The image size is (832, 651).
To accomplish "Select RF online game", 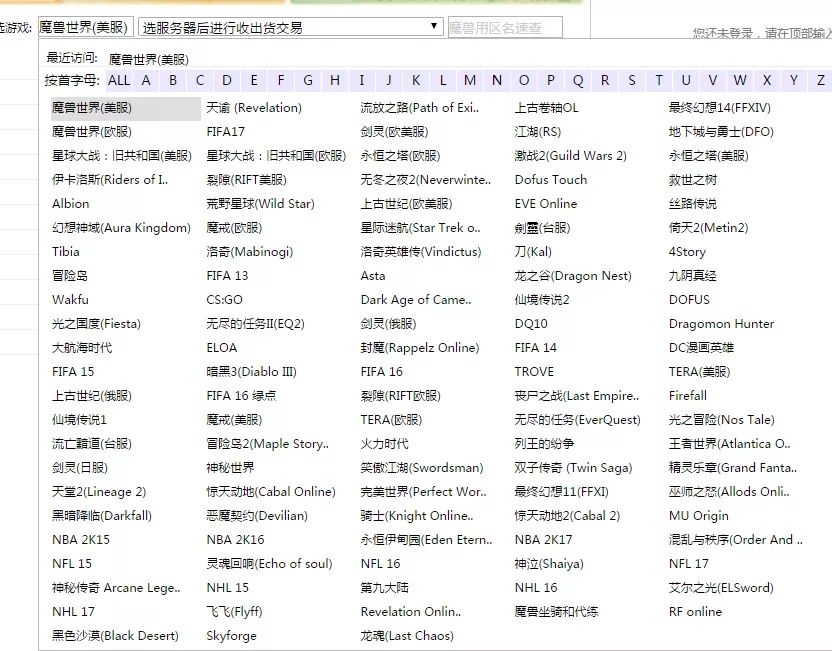I will point(695,612).
